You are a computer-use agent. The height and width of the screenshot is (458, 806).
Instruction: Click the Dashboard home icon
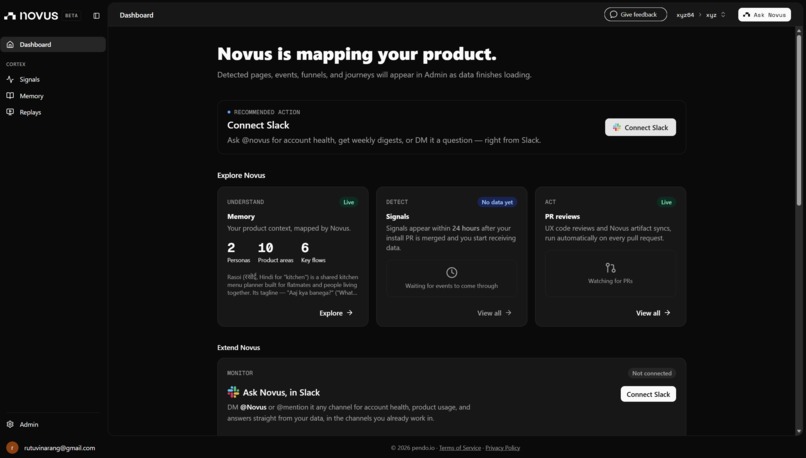point(10,45)
